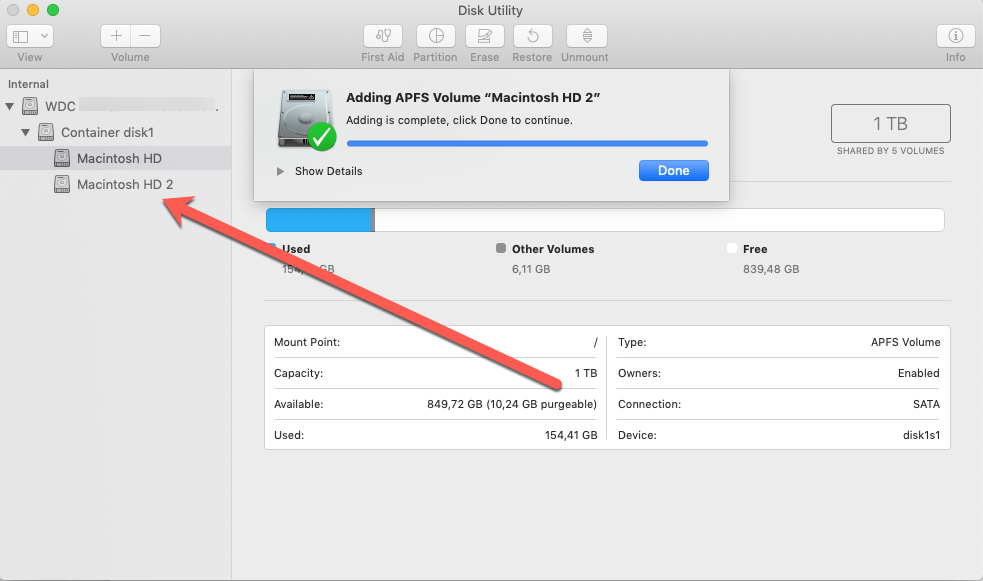Click the 1 TB capacity badge
Screen dimensions: 983x581
889,123
